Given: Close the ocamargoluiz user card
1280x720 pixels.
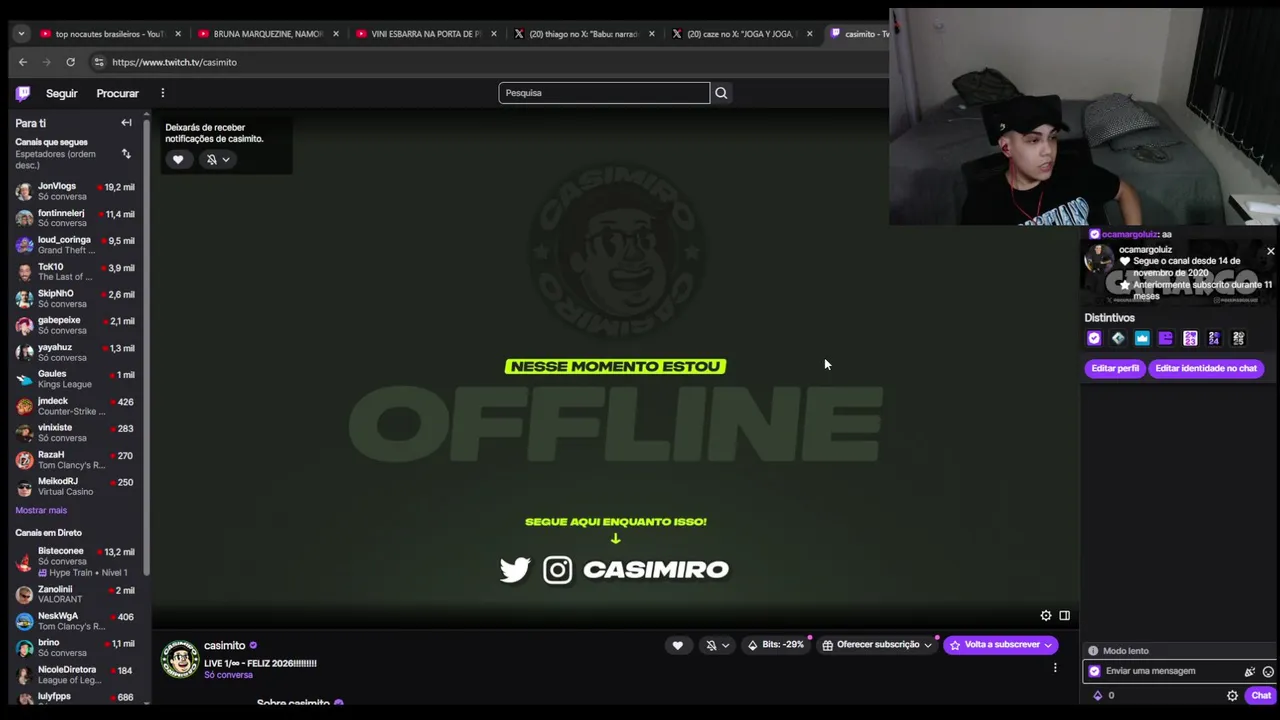Looking at the screenshot, I should (1270, 251).
